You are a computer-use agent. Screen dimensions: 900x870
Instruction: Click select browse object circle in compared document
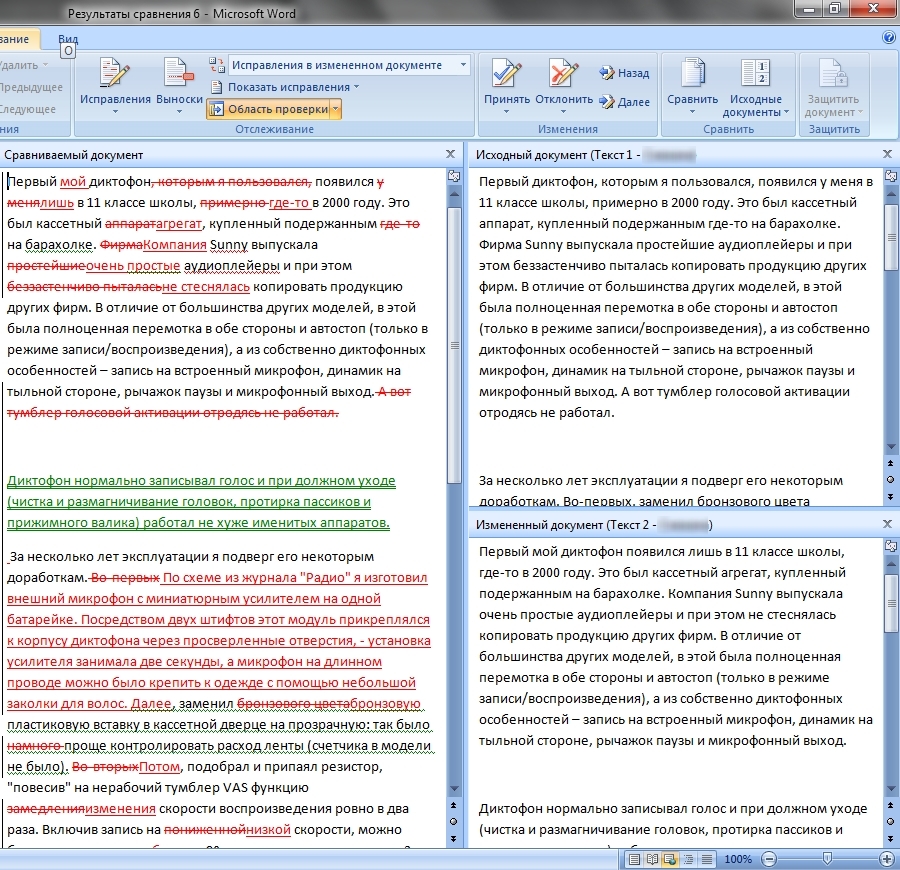453,822
